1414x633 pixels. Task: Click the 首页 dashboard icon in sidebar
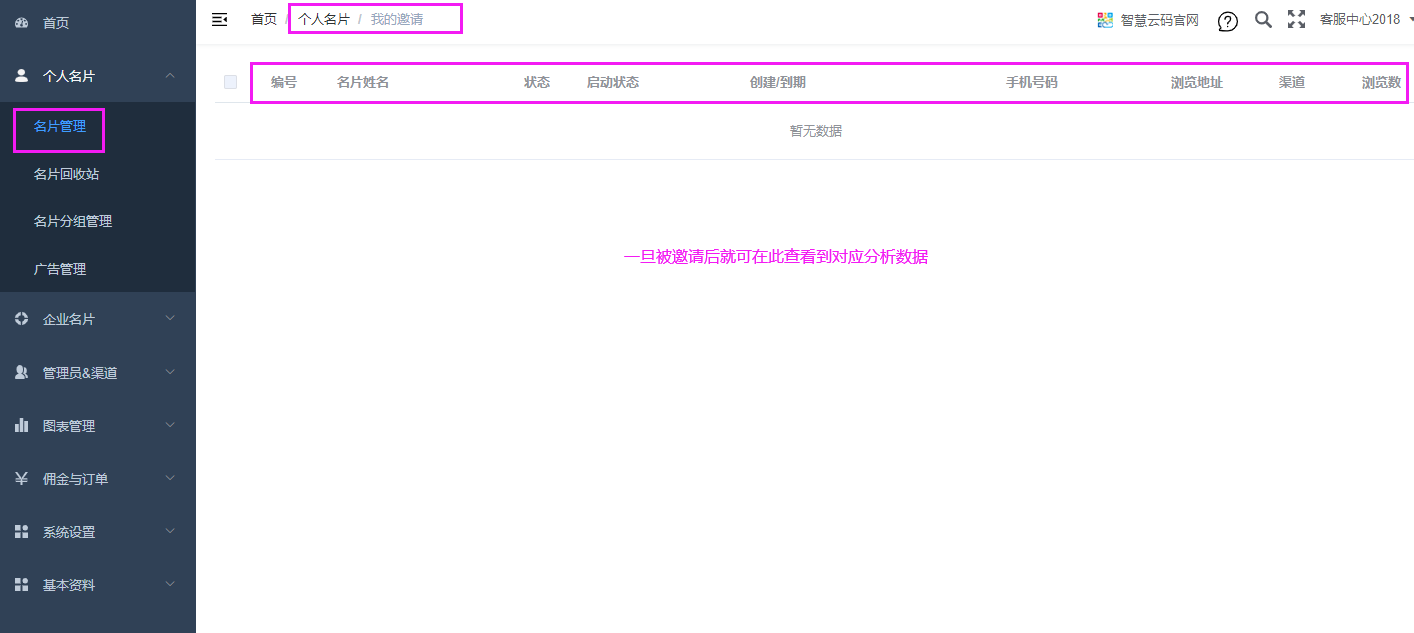22,22
